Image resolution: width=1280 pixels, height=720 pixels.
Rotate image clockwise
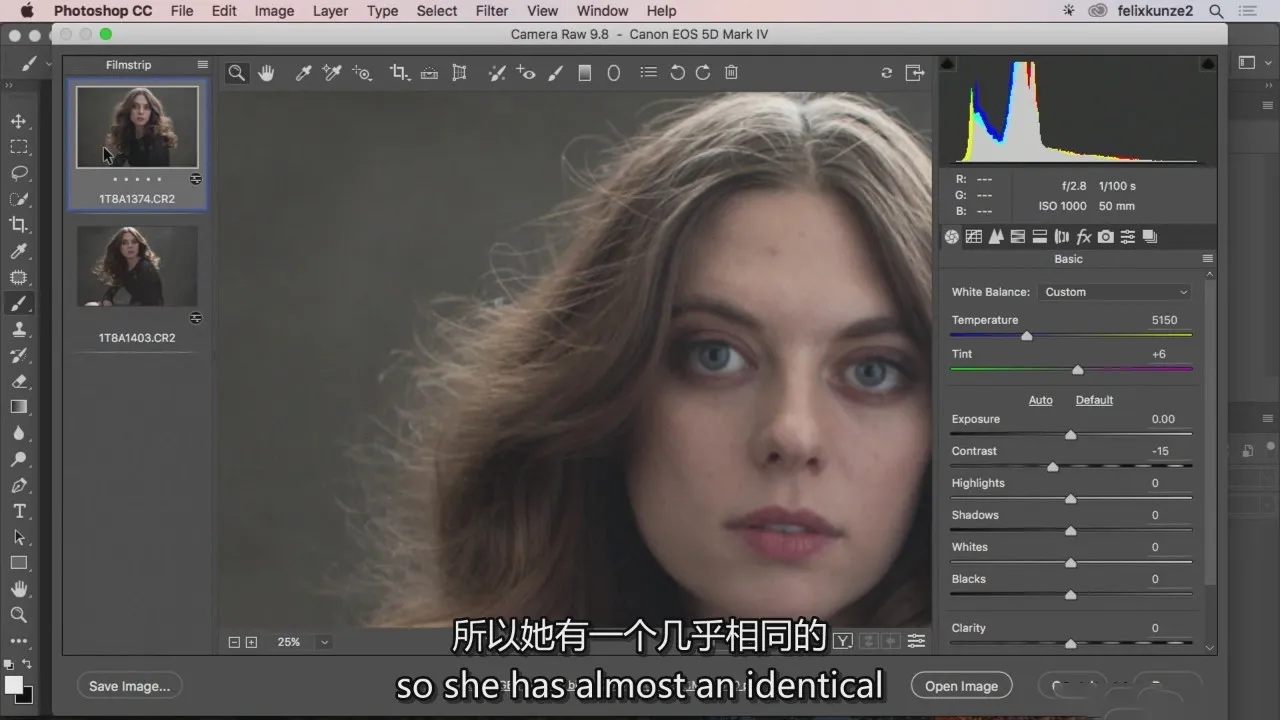[703, 73]
